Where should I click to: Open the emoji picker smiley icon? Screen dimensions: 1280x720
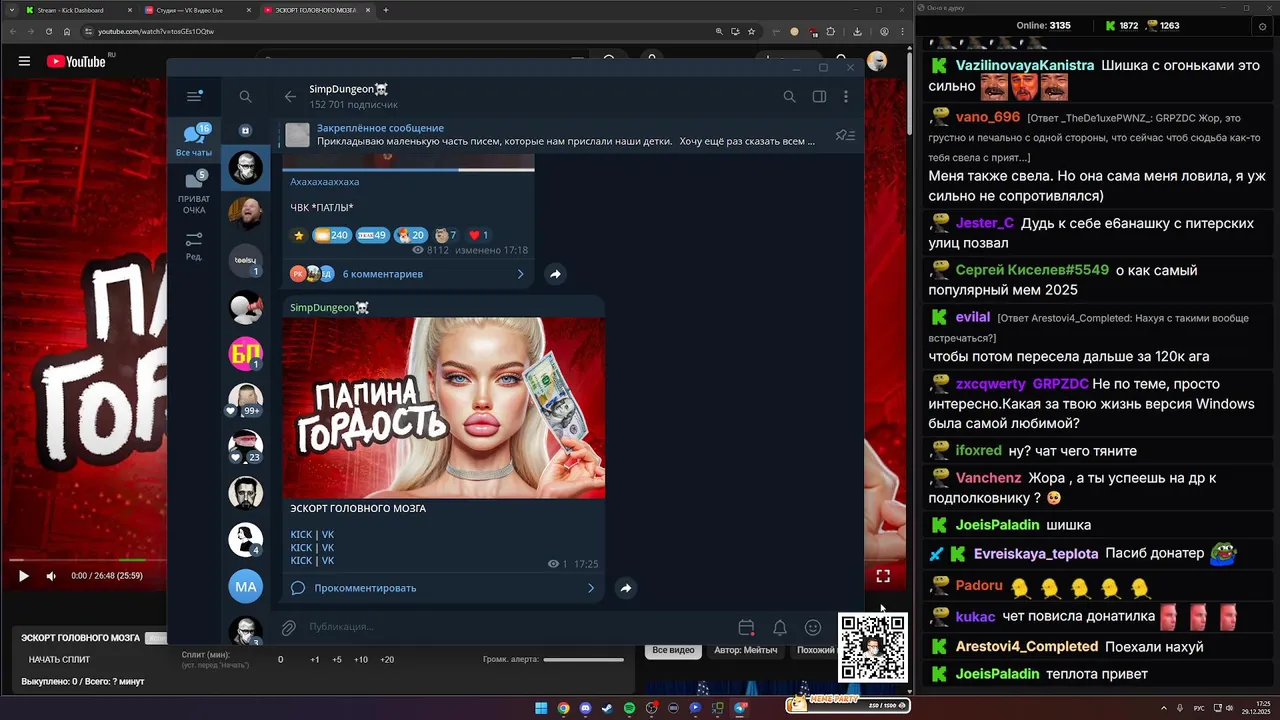[x=813, y=628]
